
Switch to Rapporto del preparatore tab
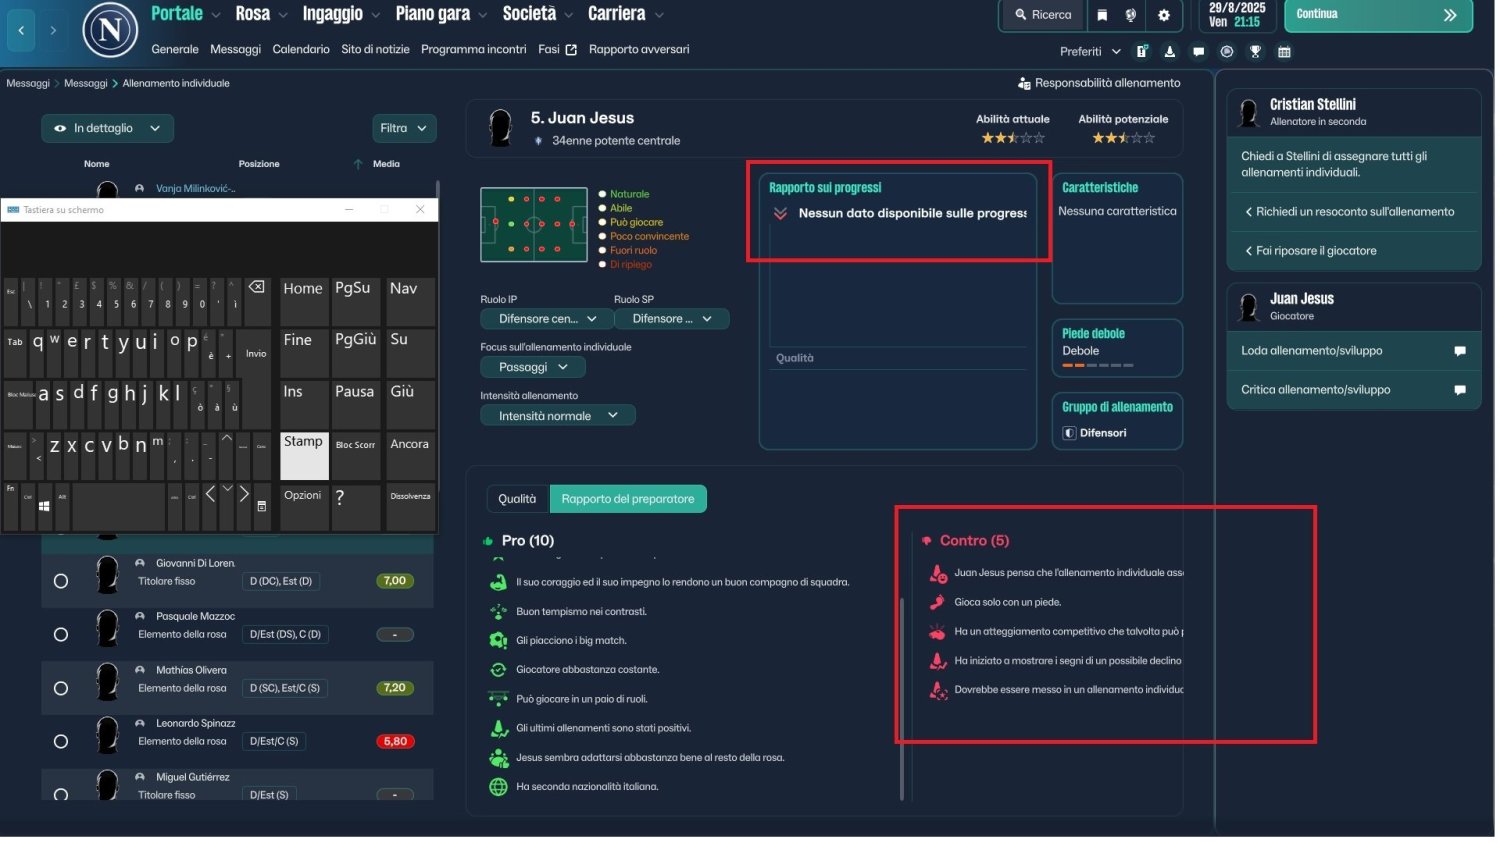tap(630, 500)
